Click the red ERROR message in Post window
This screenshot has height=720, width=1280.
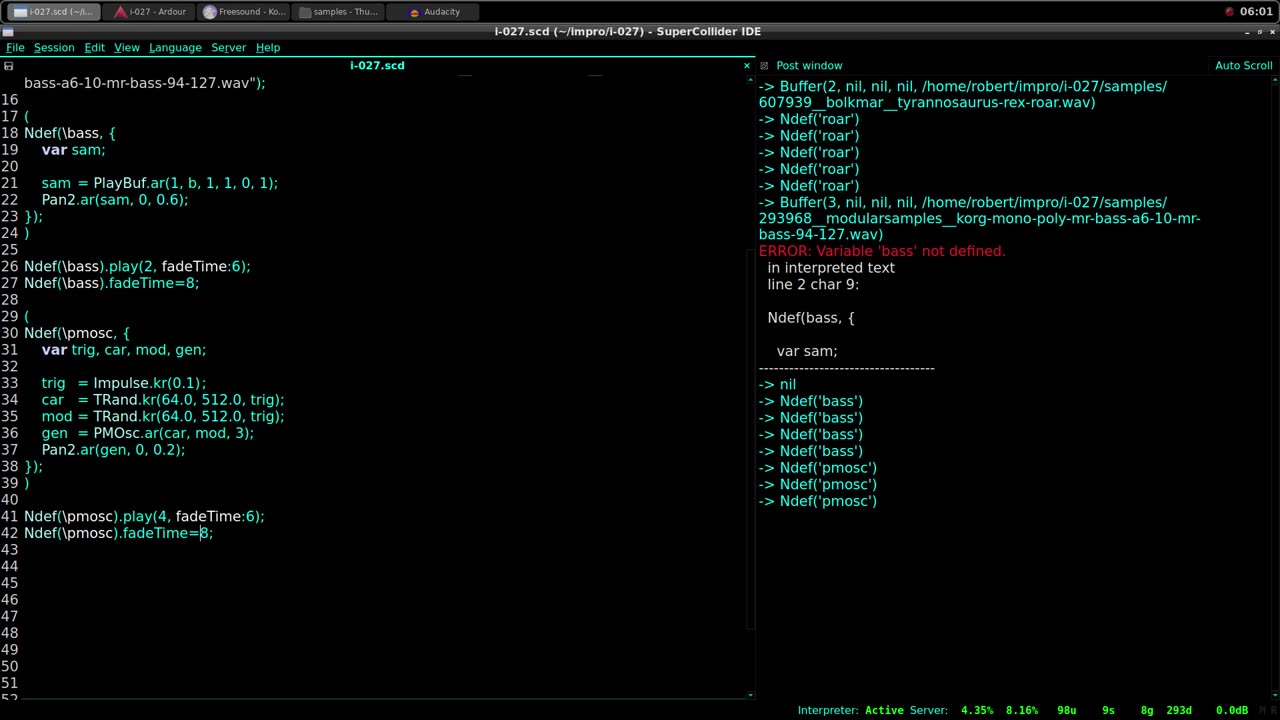tap(882, 251)
